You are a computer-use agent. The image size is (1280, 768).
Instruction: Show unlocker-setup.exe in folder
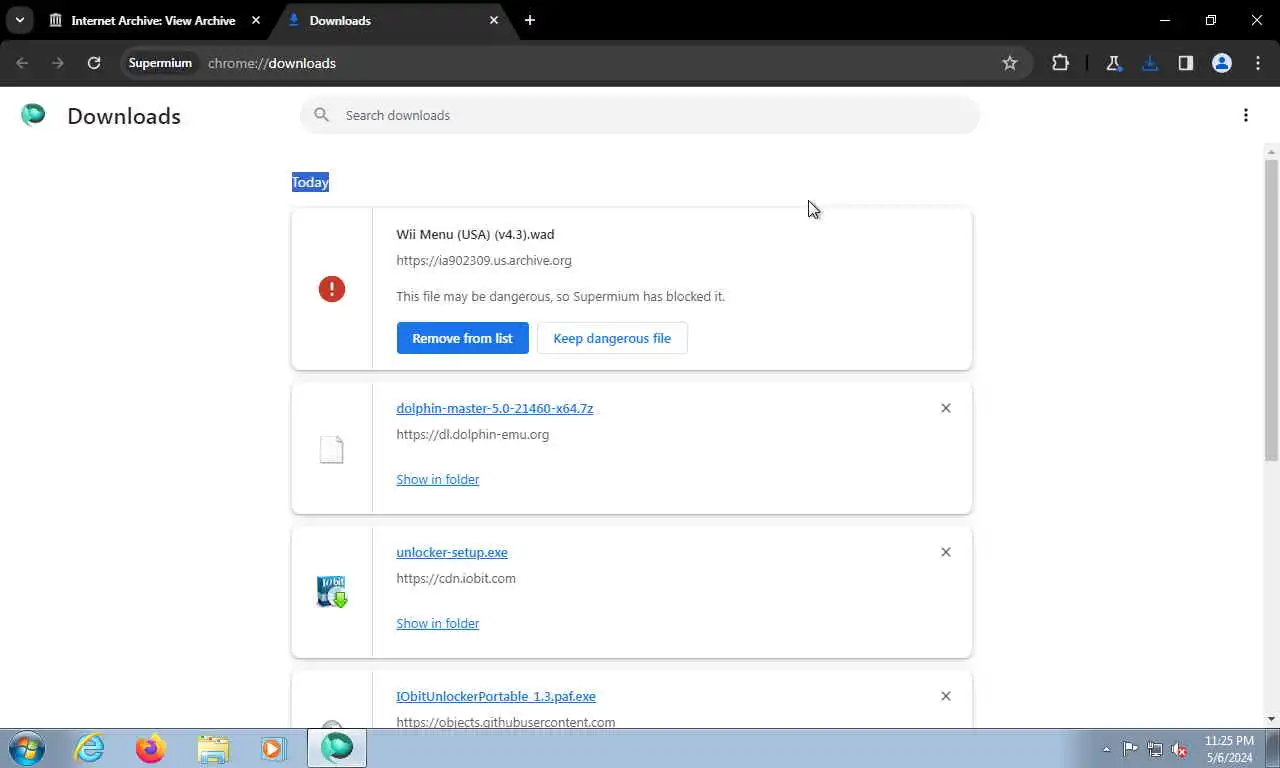pyautogui.click(x=438, y=623)
